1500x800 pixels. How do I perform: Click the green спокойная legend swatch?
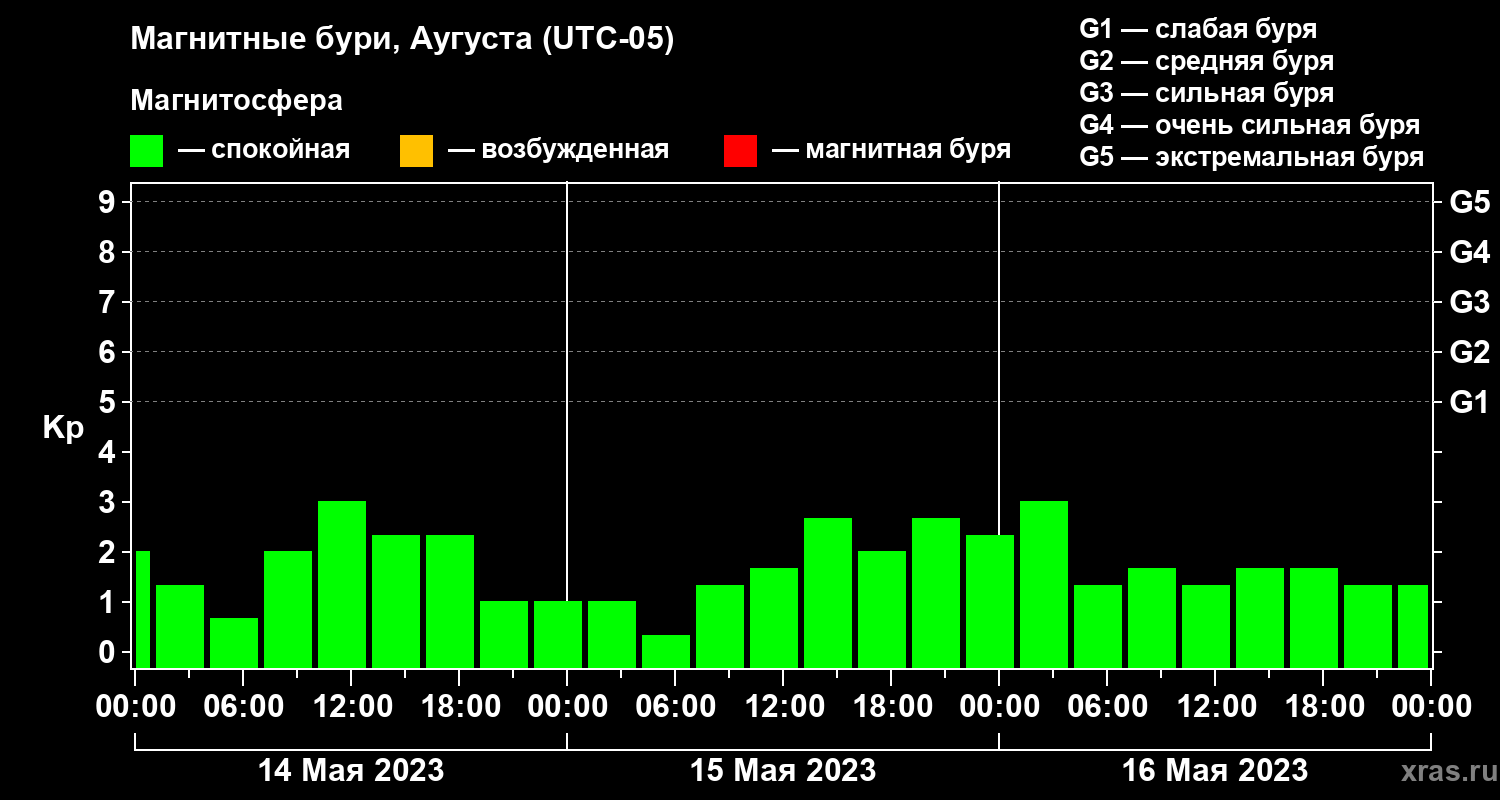(146, 151)
